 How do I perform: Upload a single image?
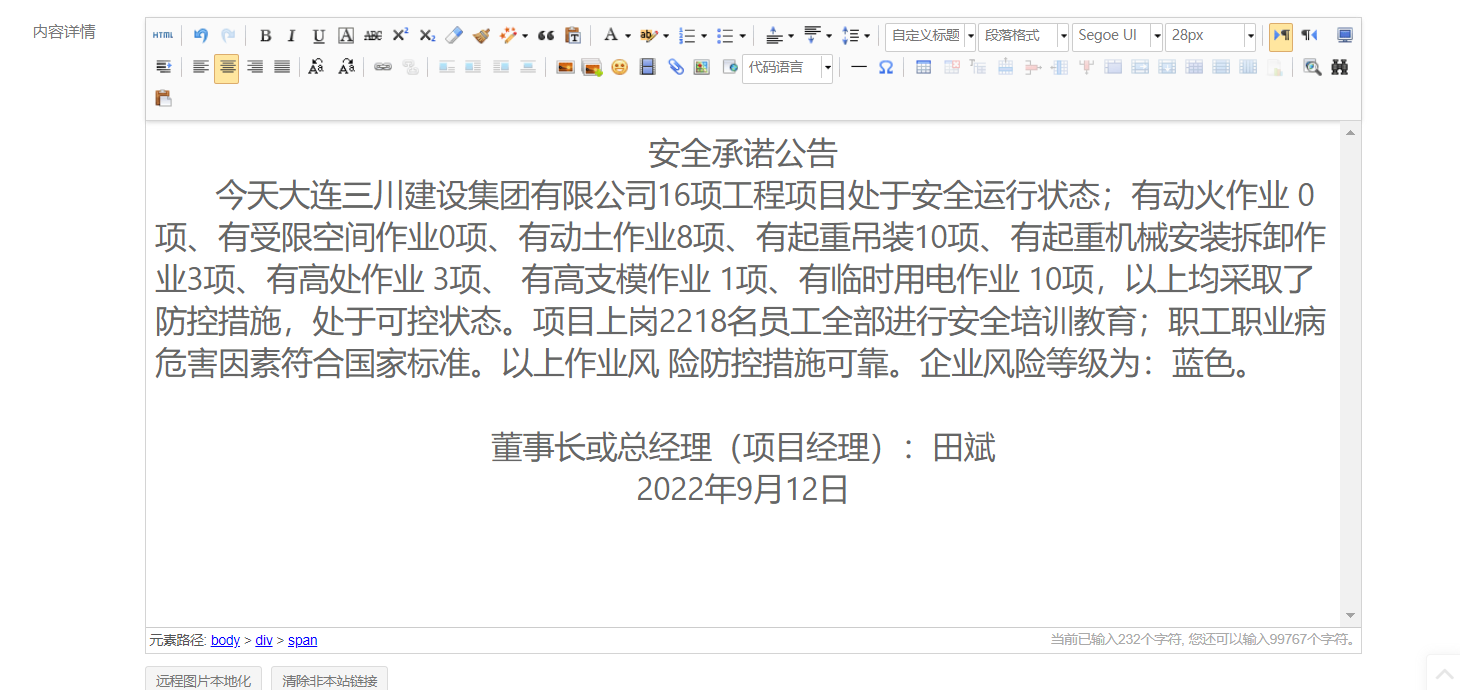click(x=565, y=67)
